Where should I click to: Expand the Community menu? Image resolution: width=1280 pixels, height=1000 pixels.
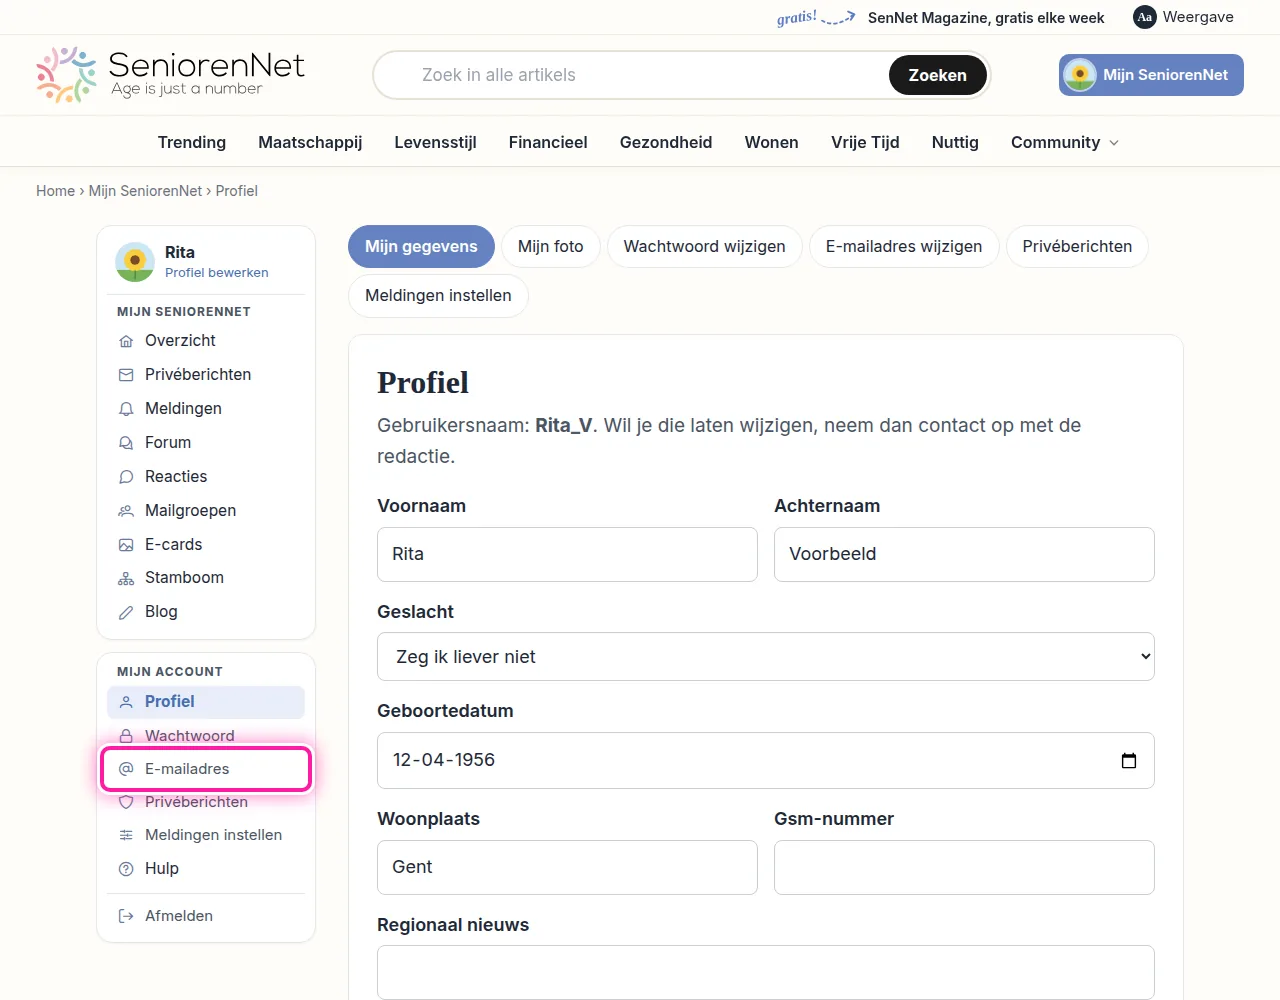[1065, 142]
